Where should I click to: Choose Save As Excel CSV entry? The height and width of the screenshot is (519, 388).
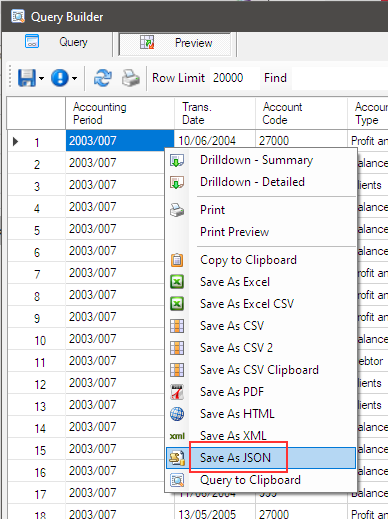pos(261,304)
